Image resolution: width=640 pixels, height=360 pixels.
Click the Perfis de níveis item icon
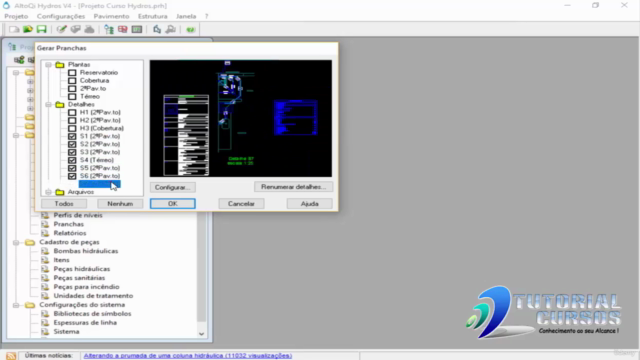[x=45, y=216]
